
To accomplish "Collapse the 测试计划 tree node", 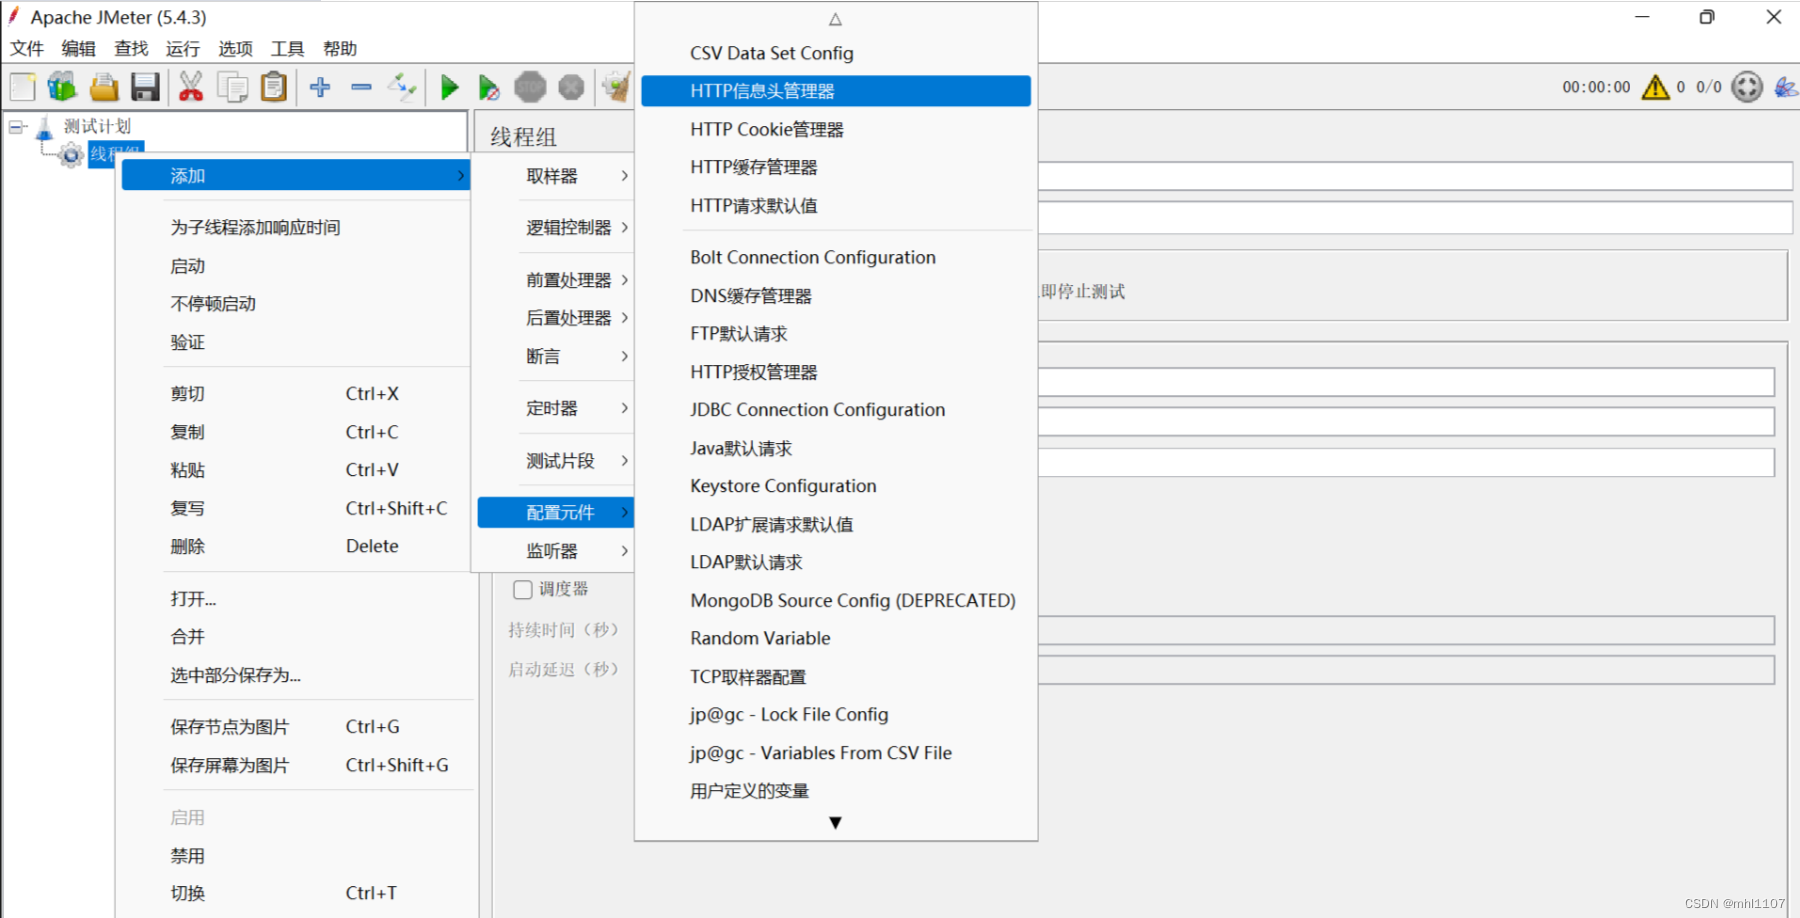I will pos(17,127).
